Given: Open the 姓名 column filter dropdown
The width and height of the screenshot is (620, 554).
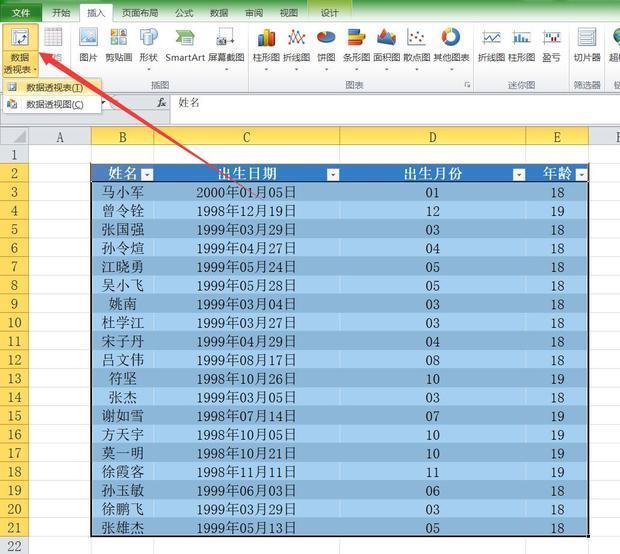Looking at the screenshot, I should pos(147,174).
